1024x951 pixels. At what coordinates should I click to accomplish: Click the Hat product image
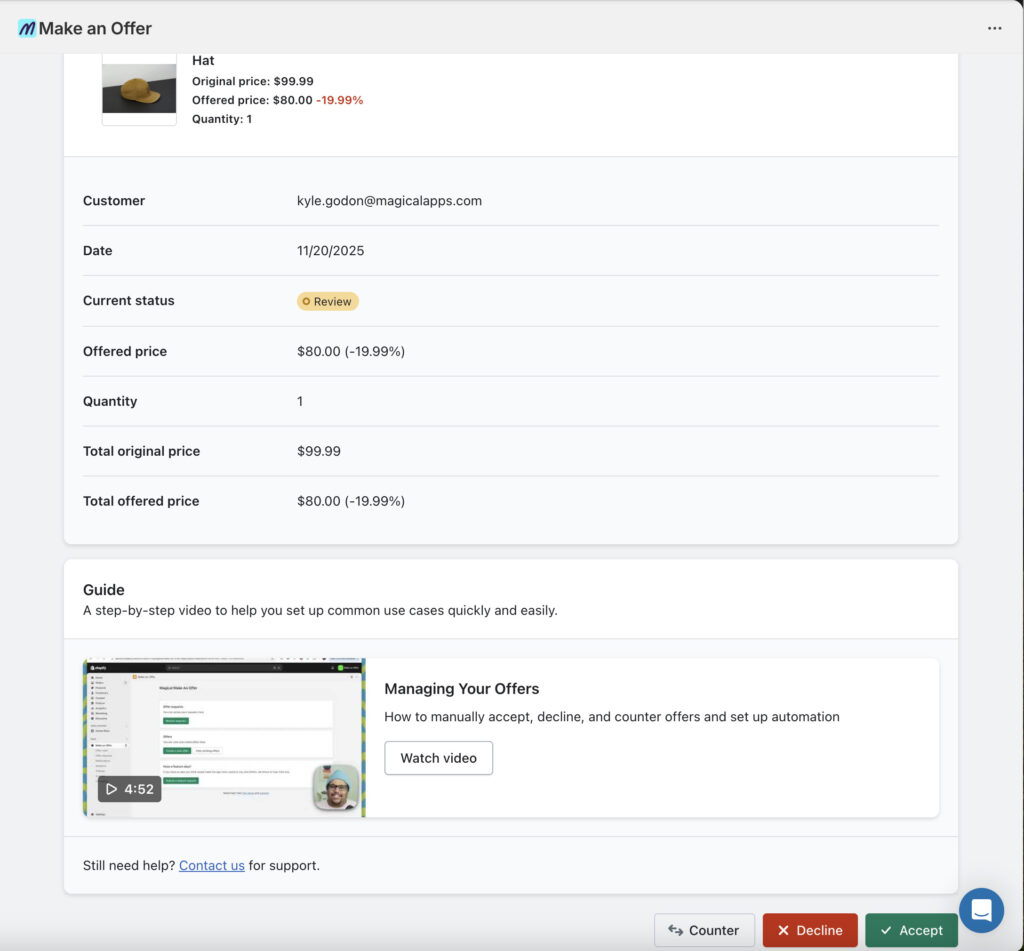[138, 89]
